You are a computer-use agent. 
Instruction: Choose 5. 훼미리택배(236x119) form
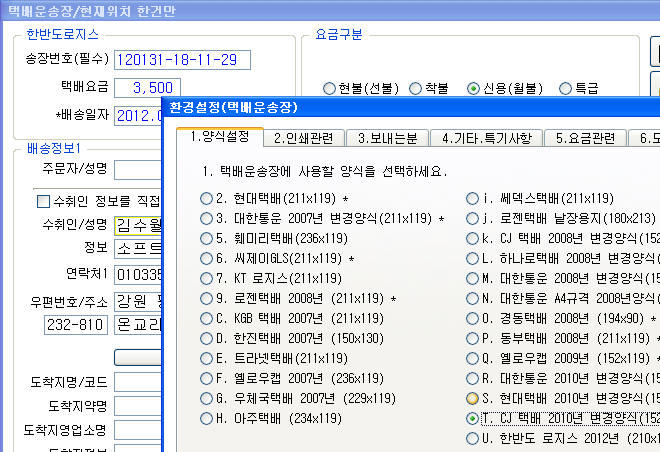206,238
